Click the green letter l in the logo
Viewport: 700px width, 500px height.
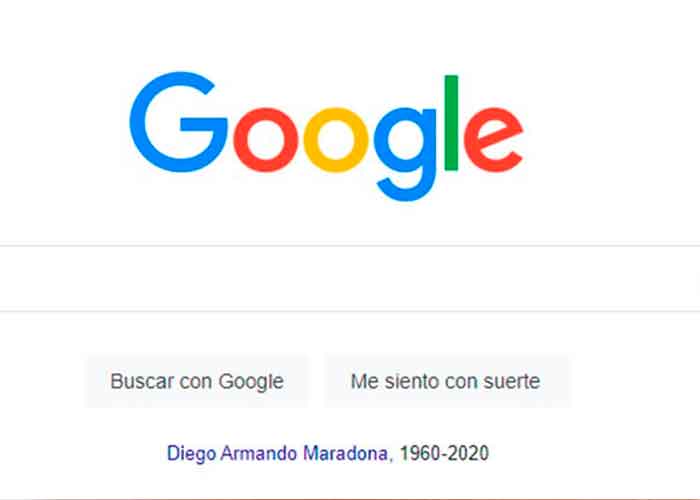coord(451,123)
